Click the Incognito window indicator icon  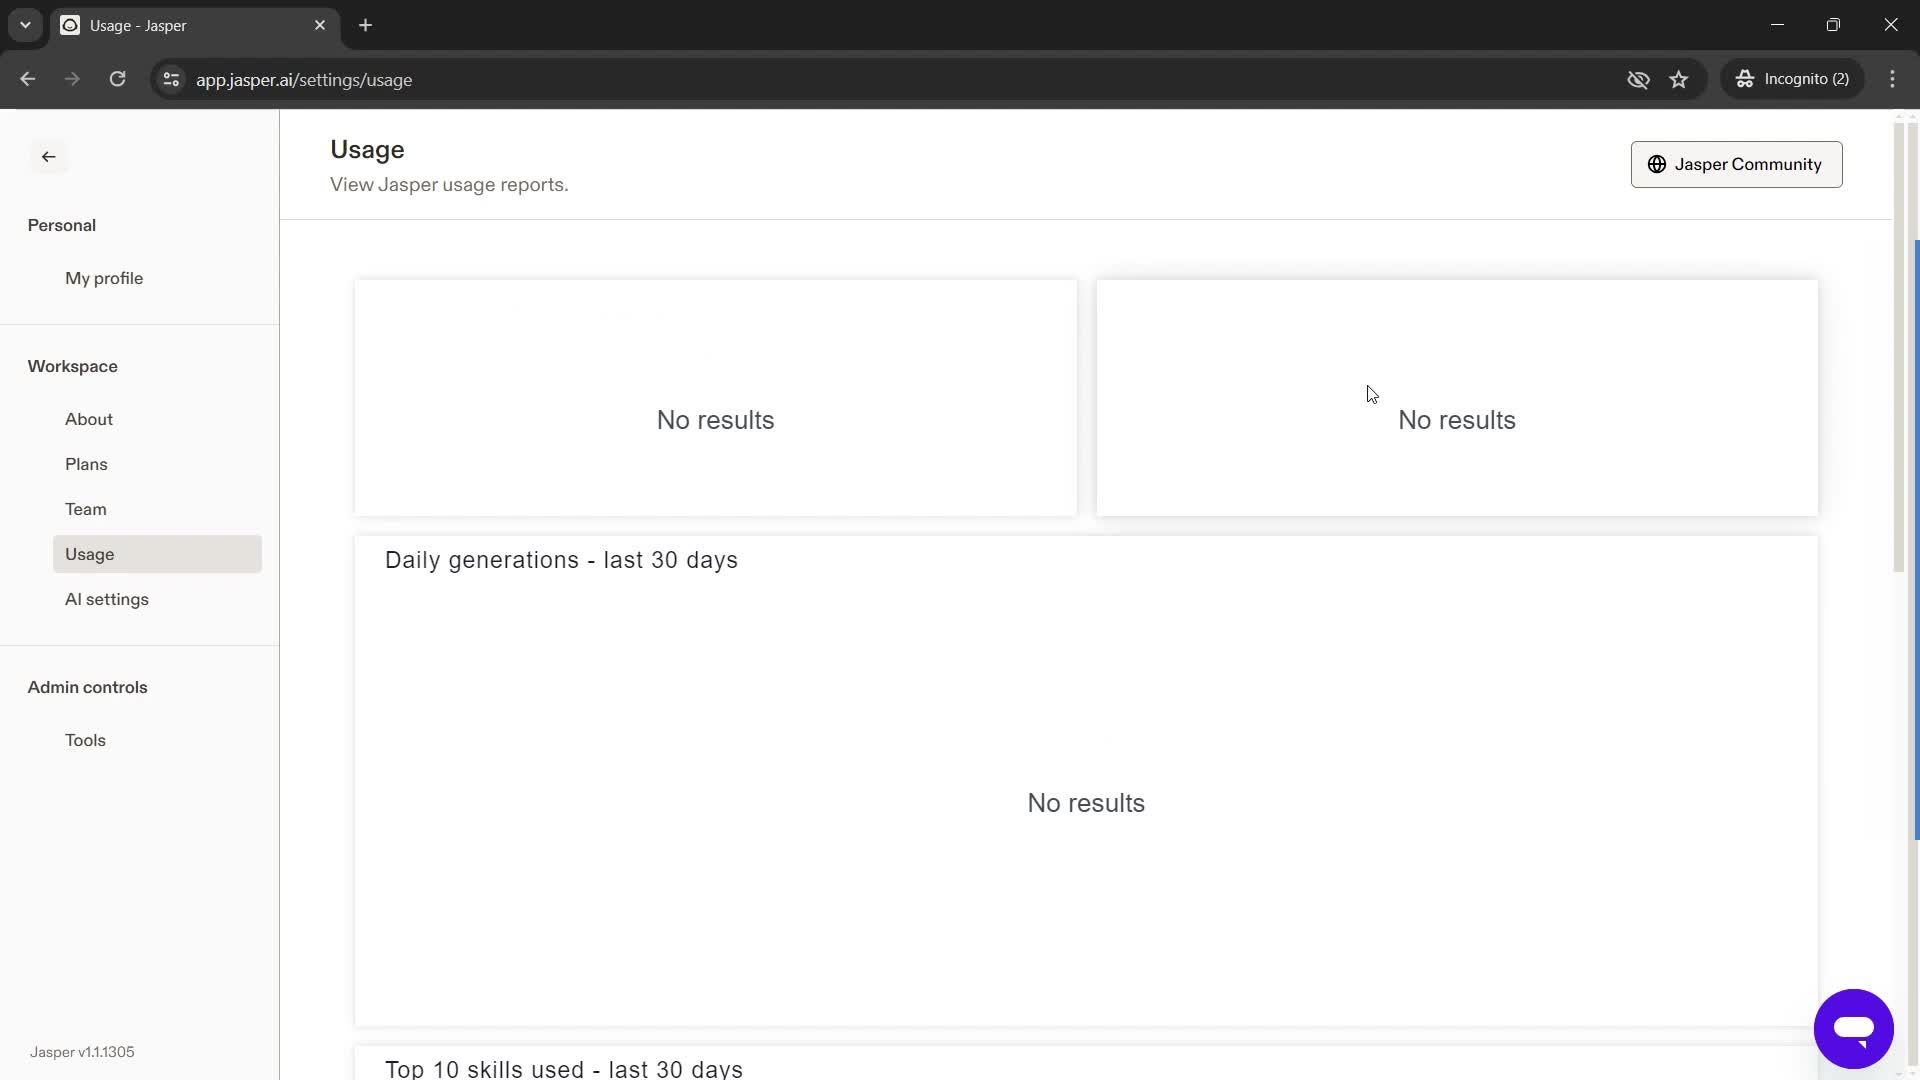[x=1746, y=79]
